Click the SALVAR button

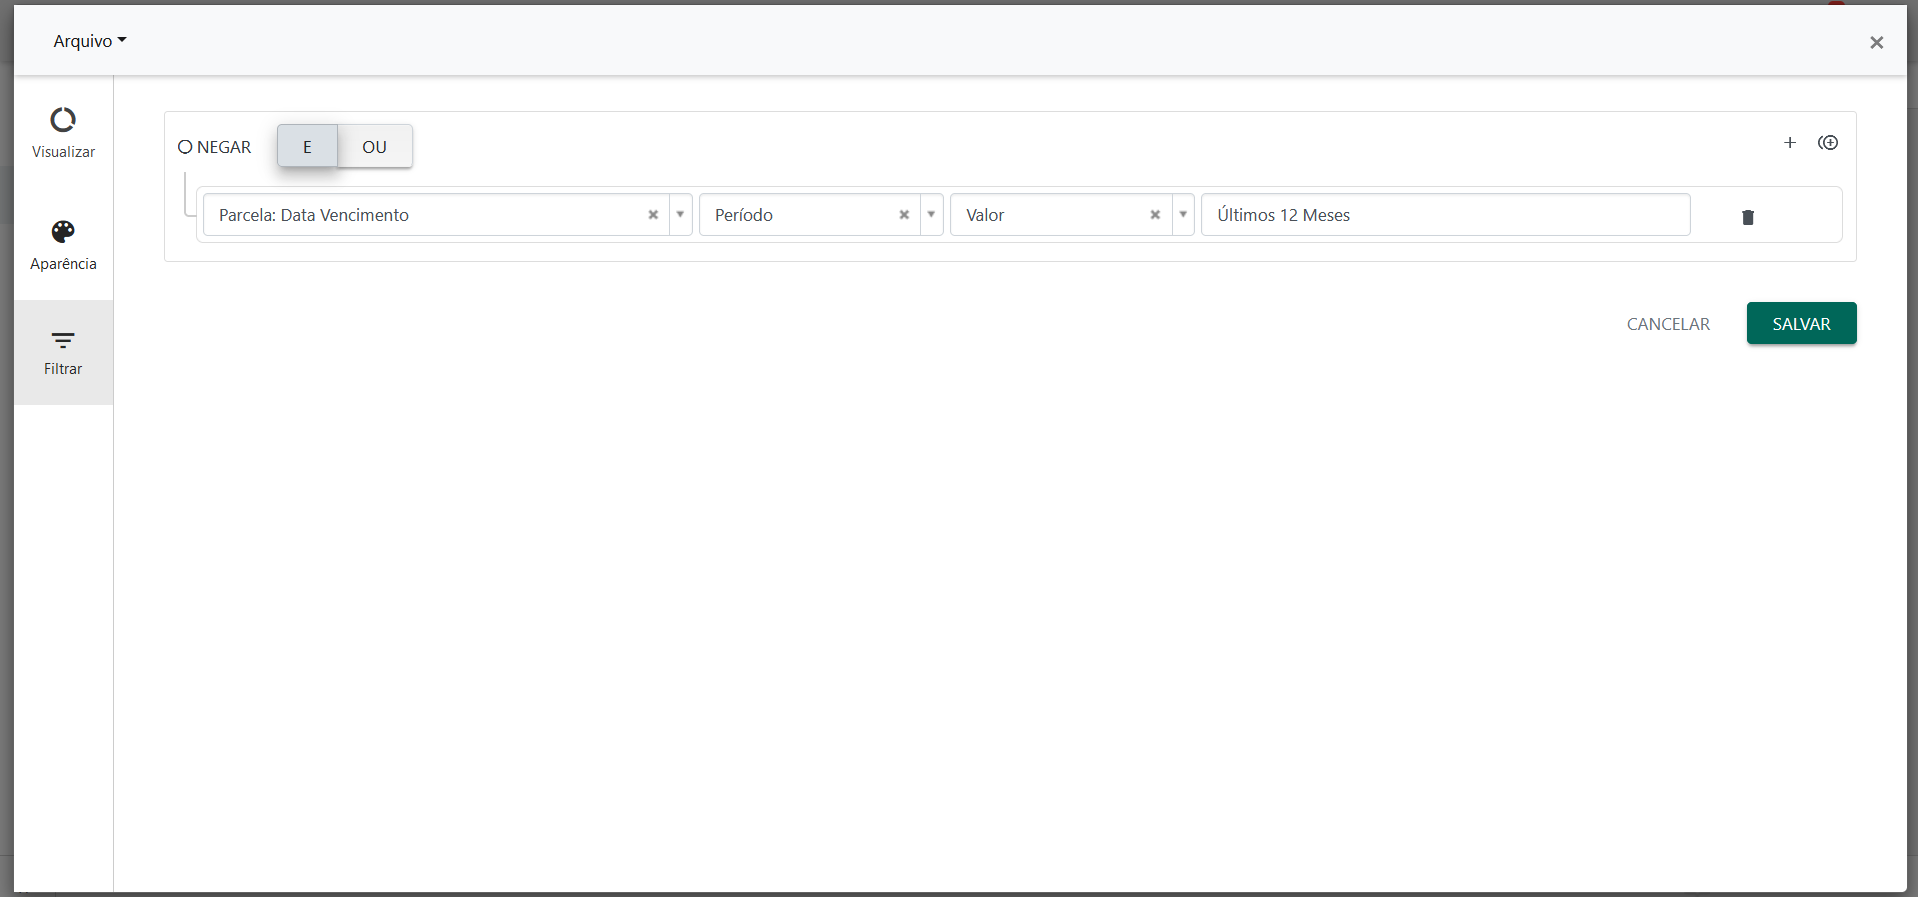click(1801, 323)
